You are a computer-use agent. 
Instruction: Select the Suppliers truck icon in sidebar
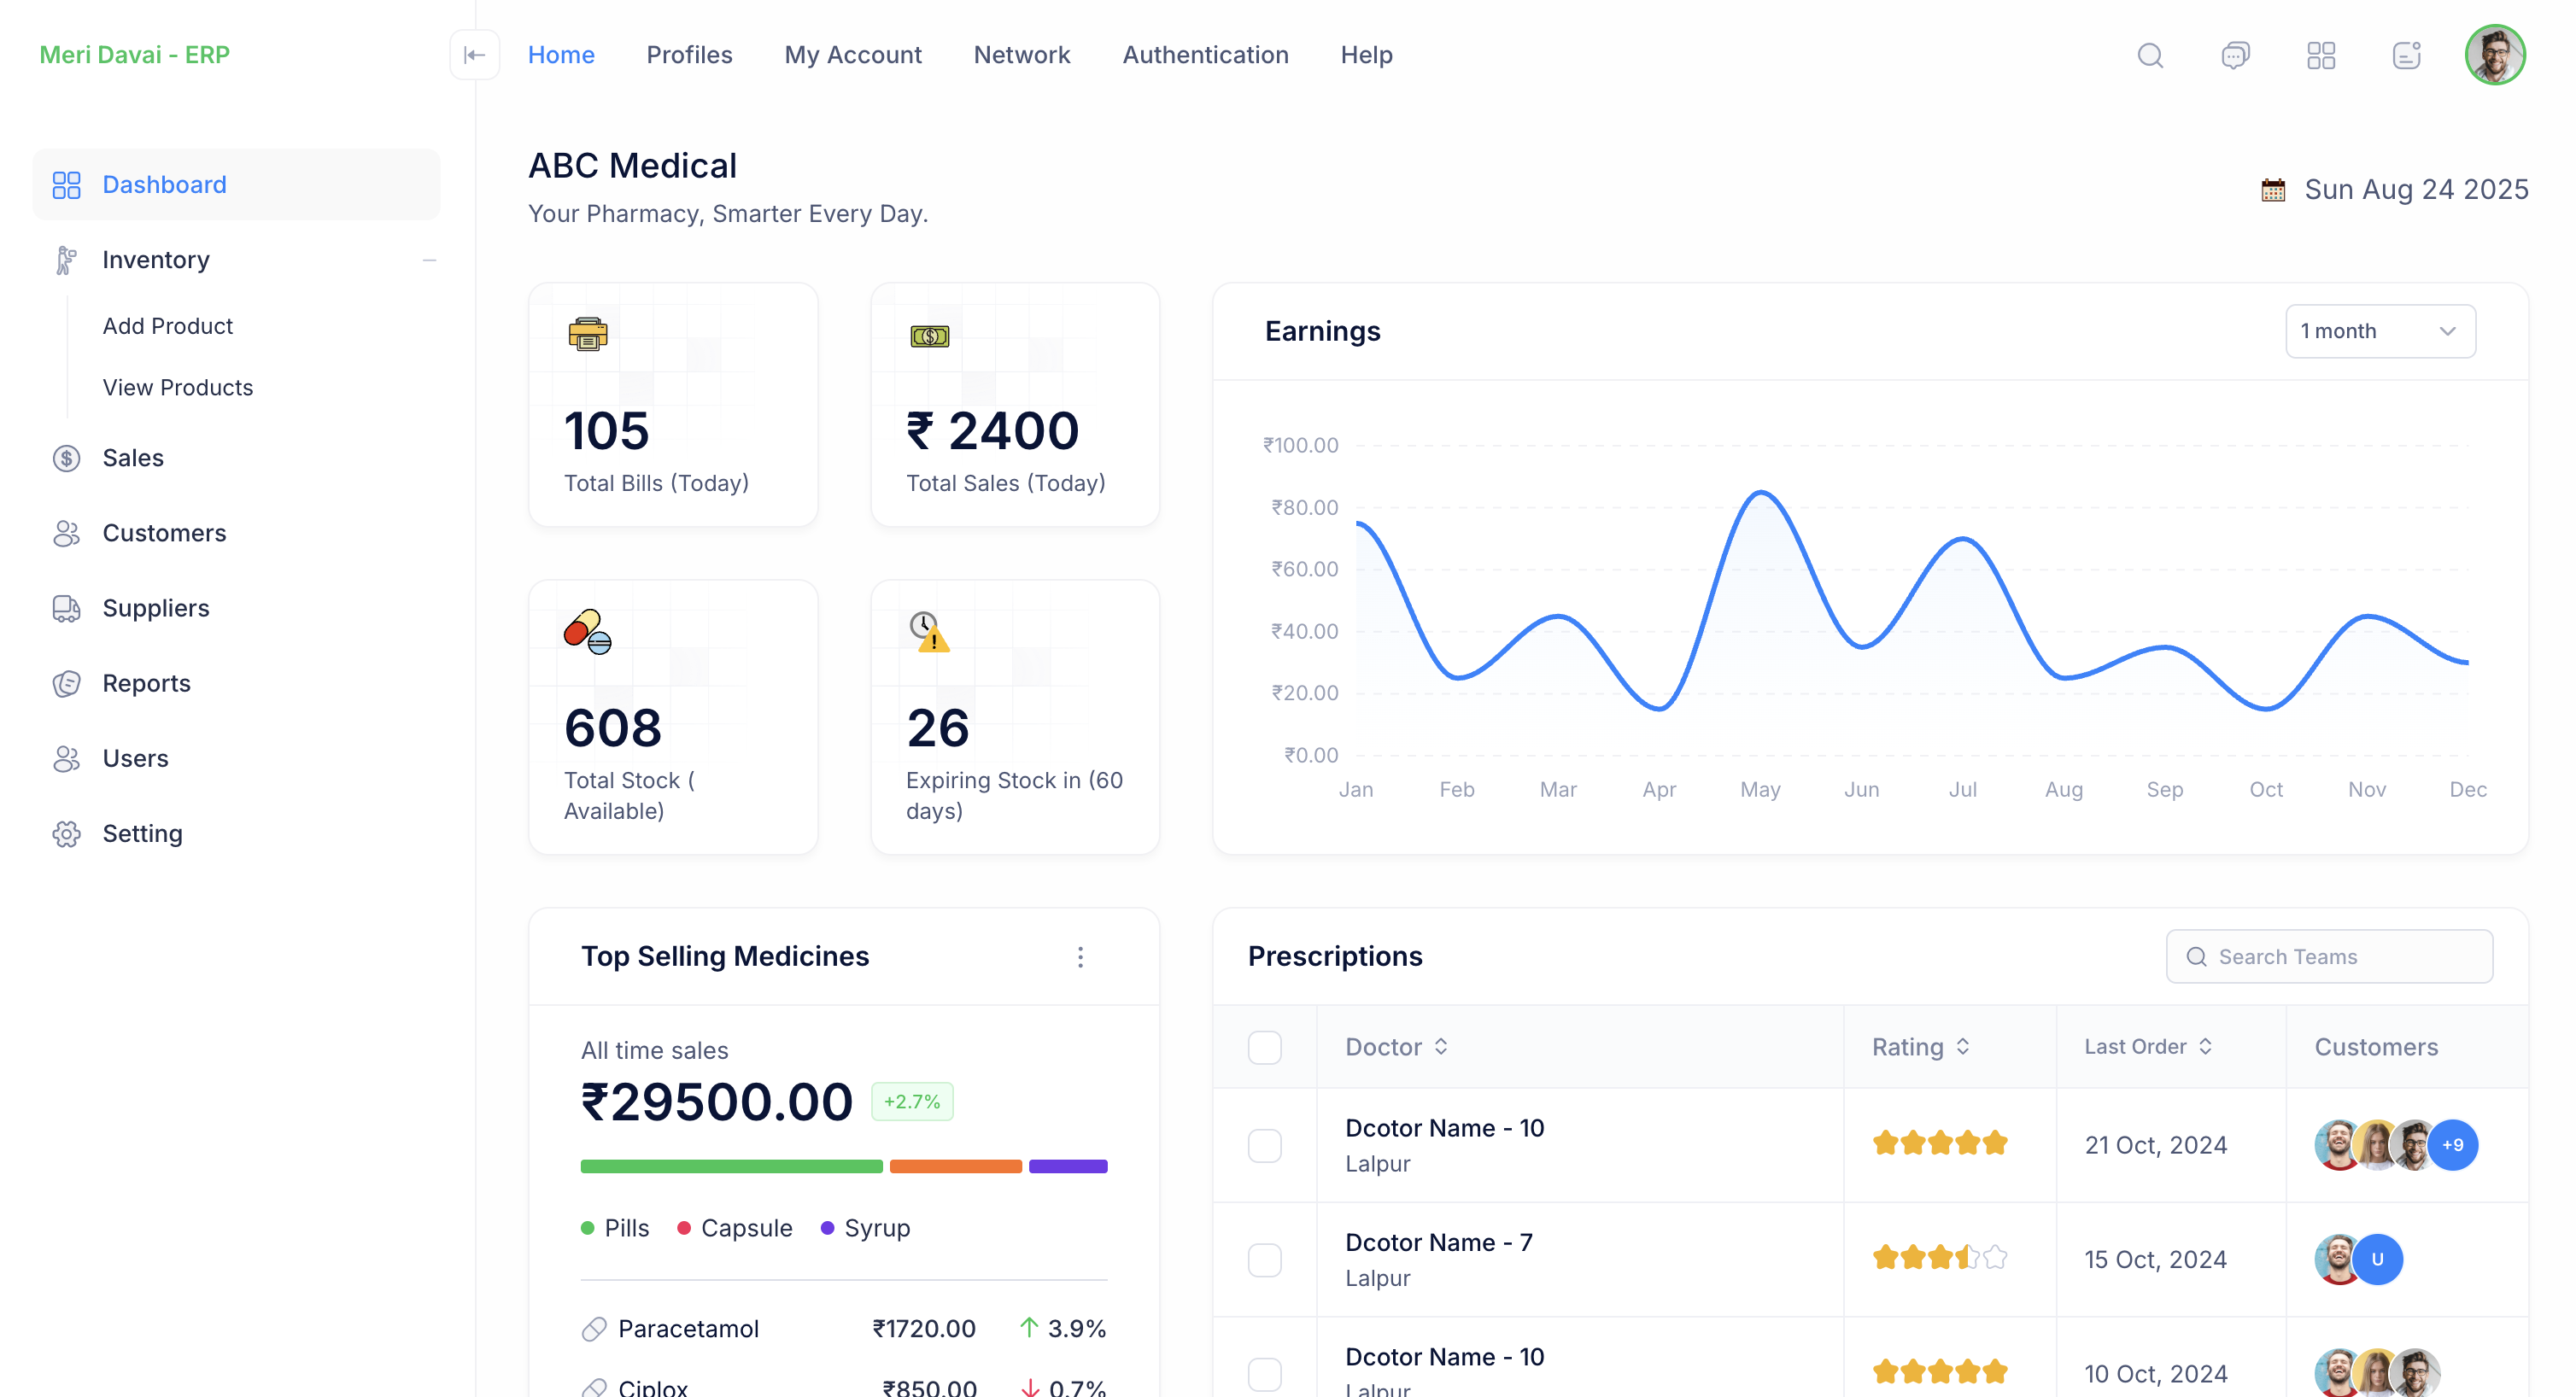pos(66,608)
